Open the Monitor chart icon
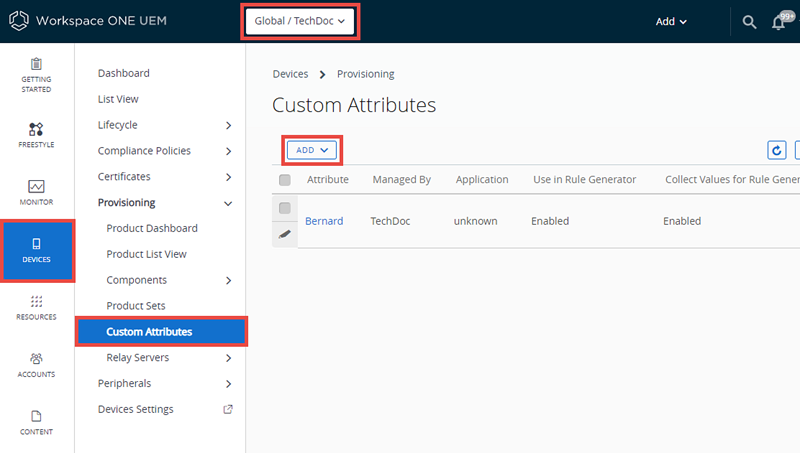The width and height of the screenshot is (800, 453). (x=36, y=186)
